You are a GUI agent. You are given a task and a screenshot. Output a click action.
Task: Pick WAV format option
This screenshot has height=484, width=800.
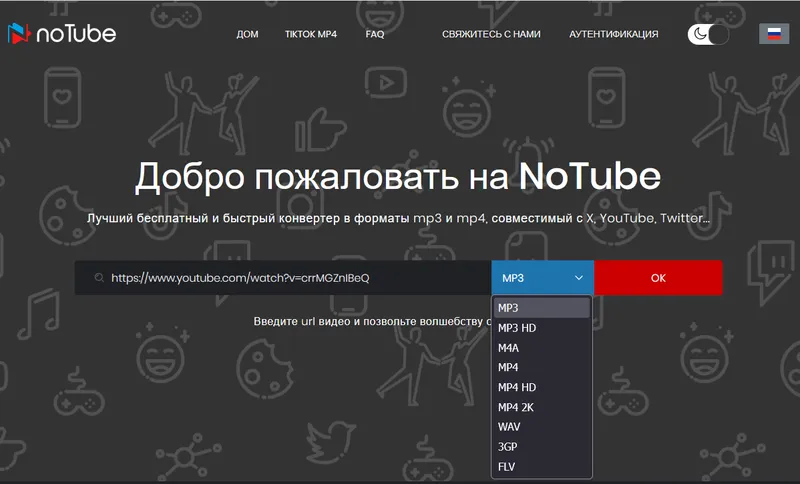(542, 427)
